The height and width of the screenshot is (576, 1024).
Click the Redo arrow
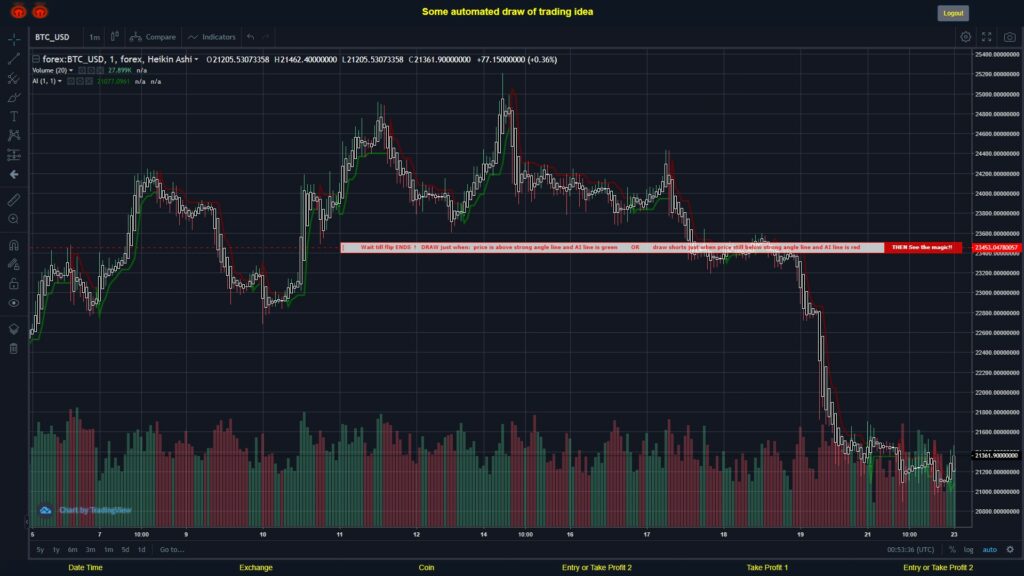266,37
